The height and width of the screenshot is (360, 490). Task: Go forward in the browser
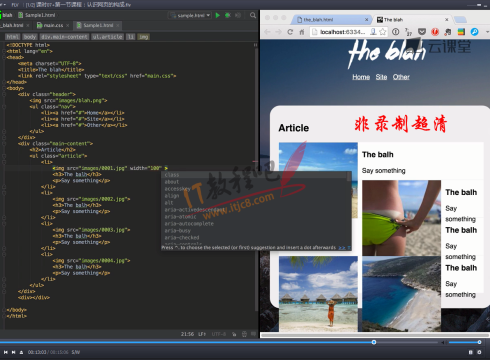point(278,32)
